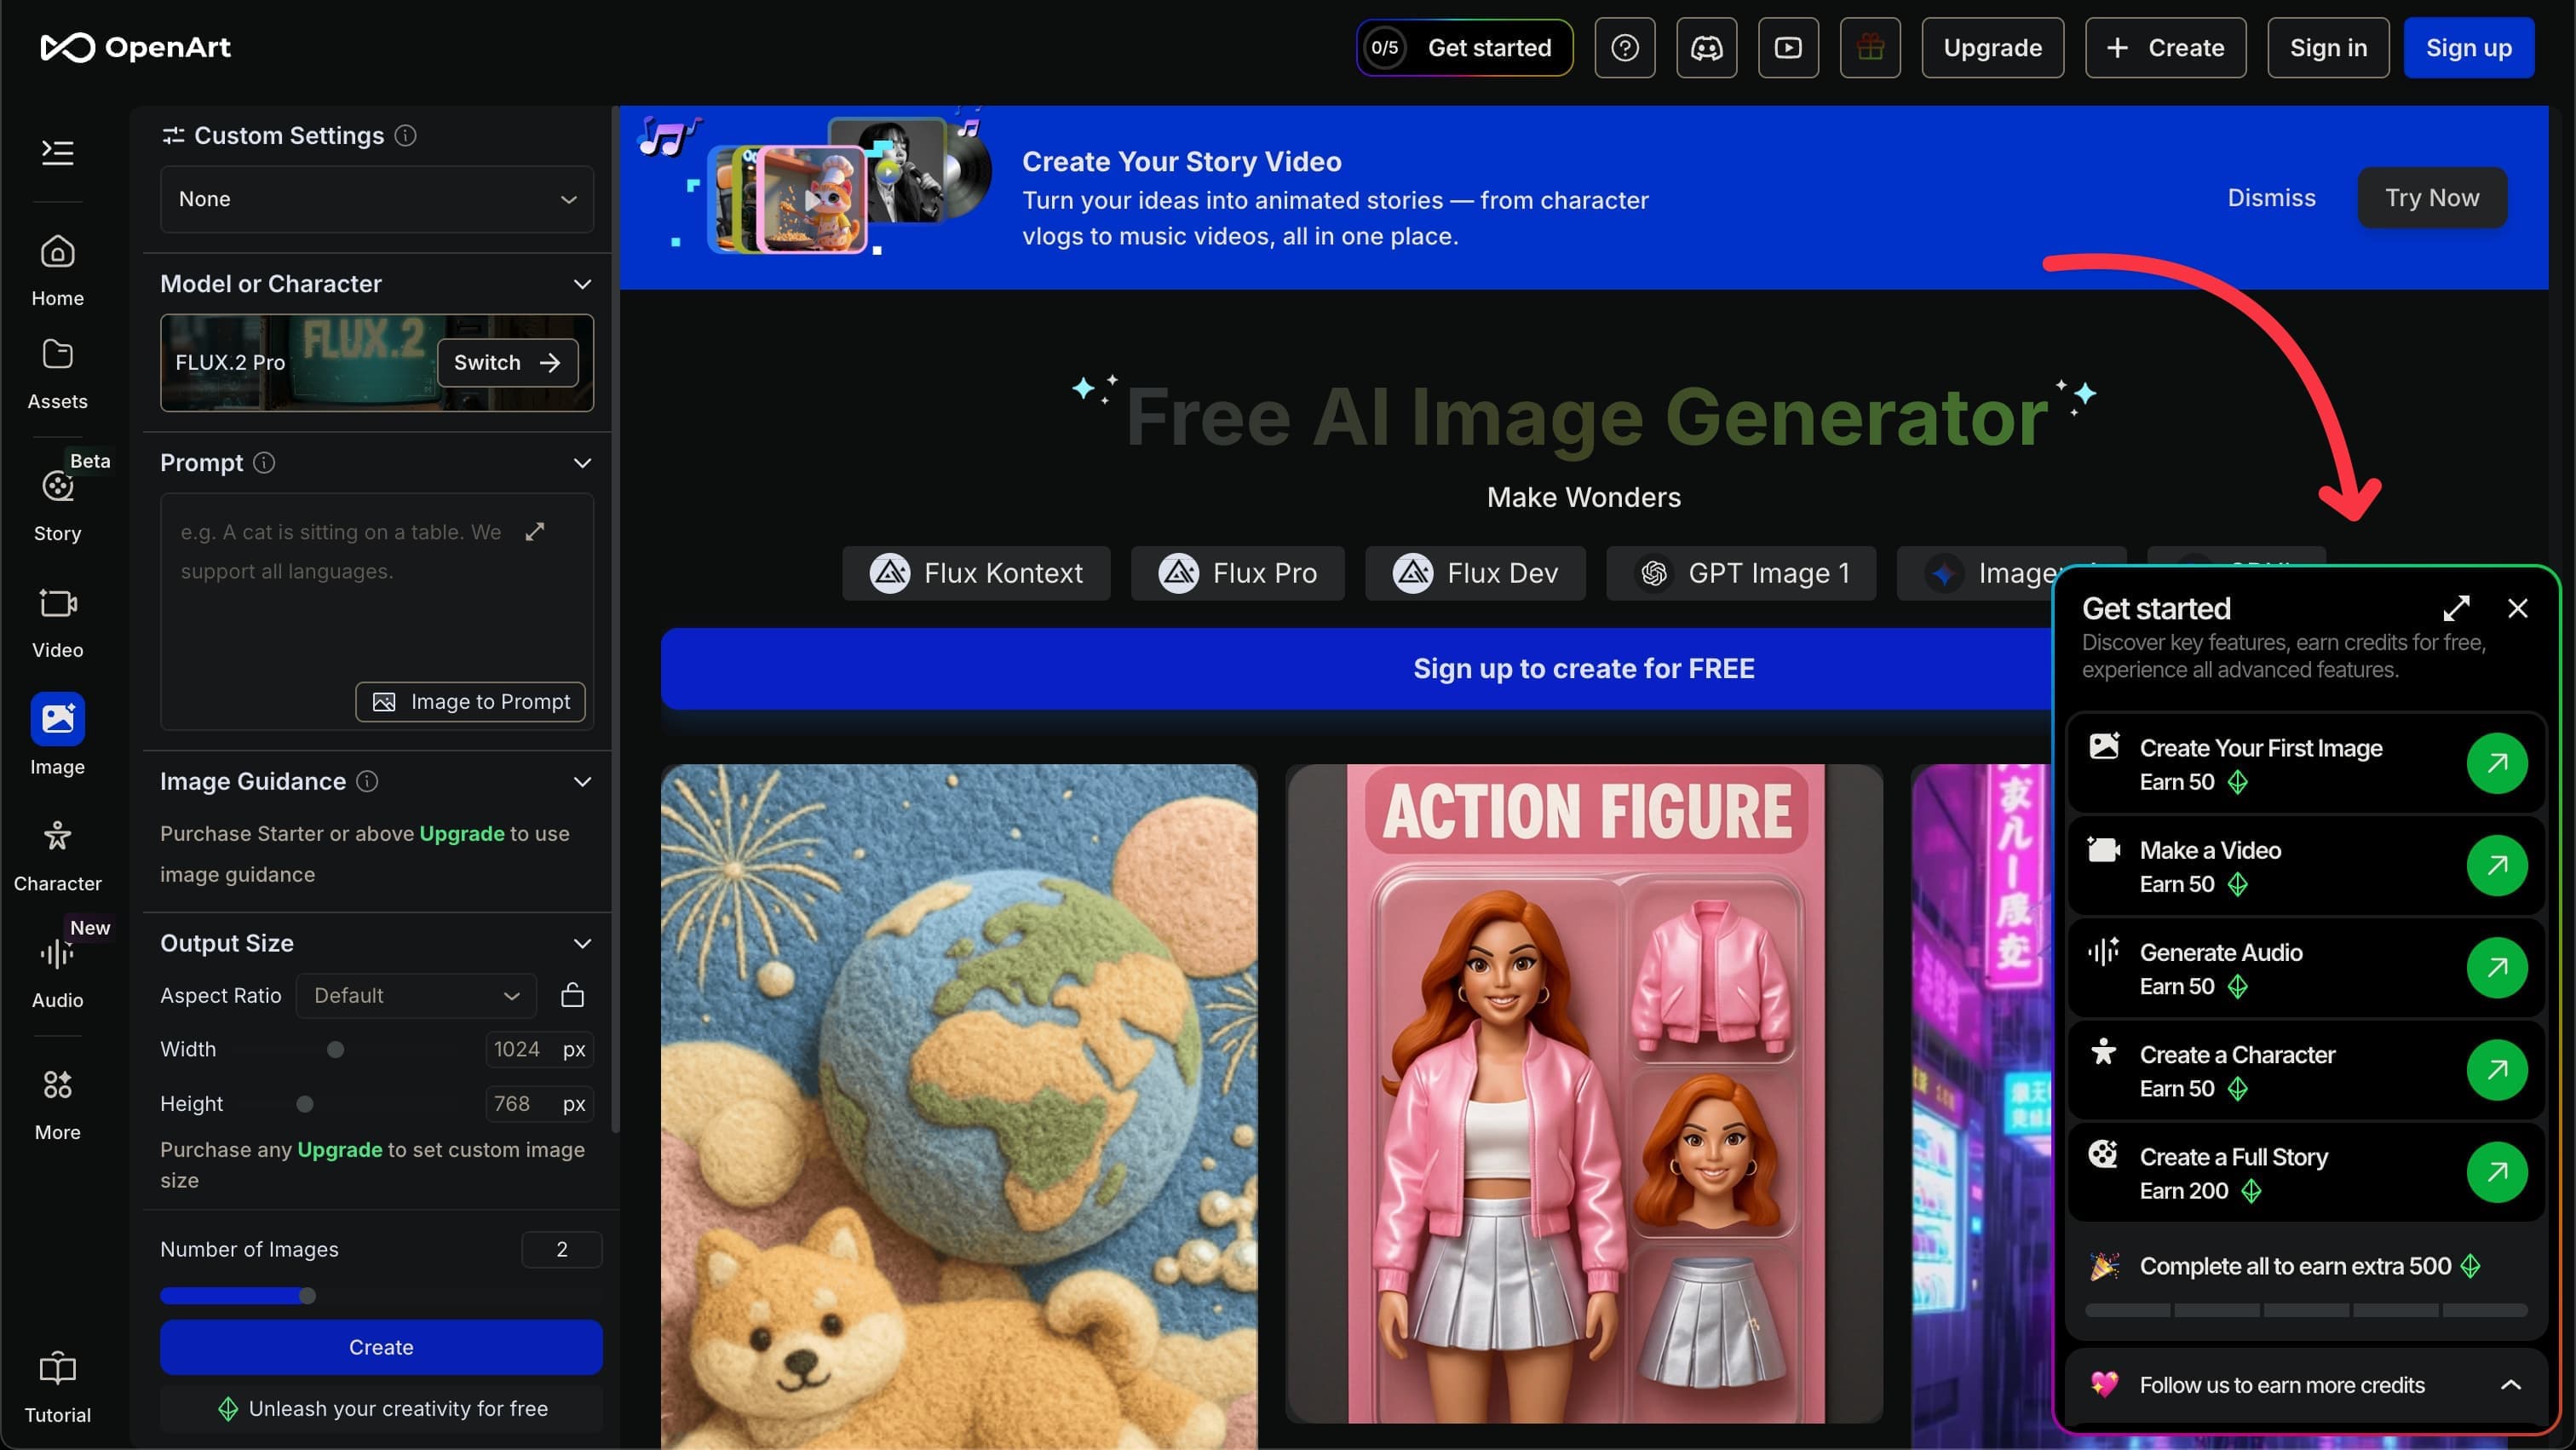
Task: Click Number of Images value field
Action: (561, 1249)
